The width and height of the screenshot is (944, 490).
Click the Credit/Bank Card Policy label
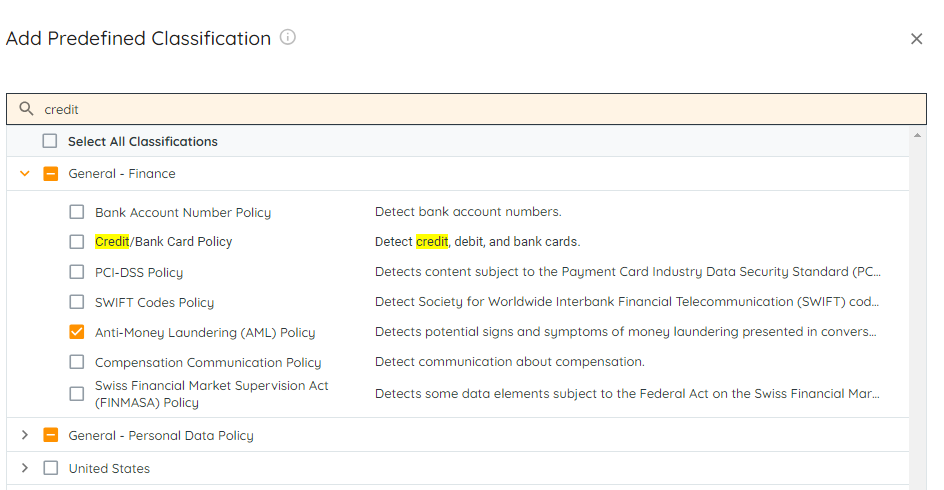point(163,241)
